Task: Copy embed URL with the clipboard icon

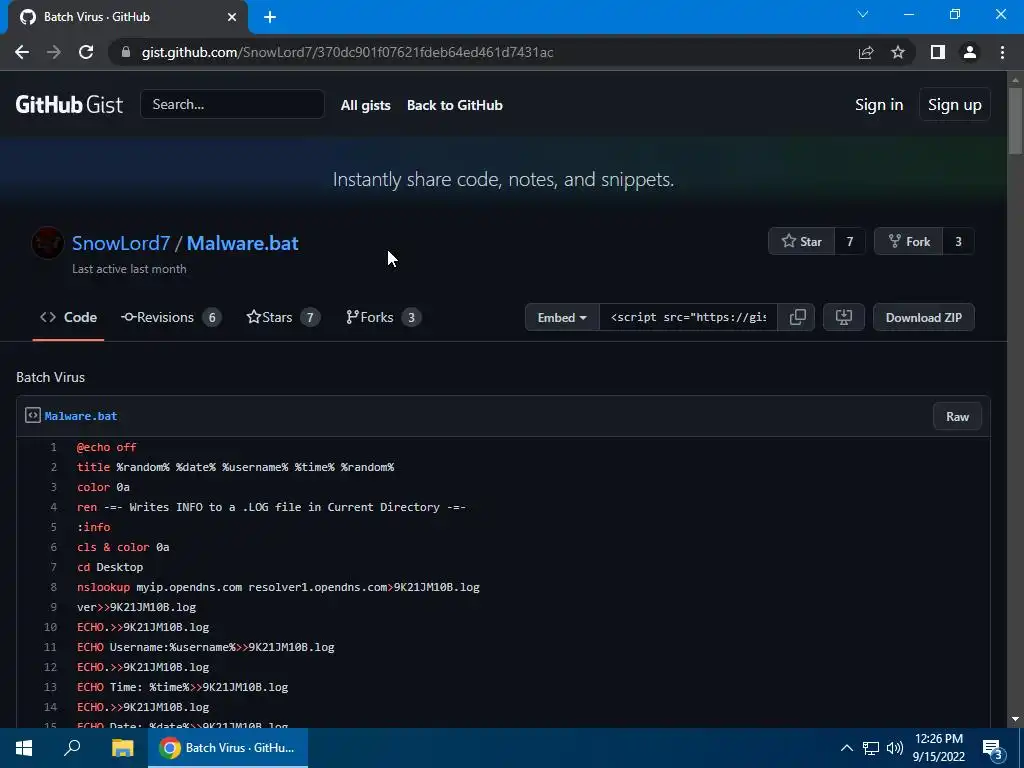Action: [797, 317]
